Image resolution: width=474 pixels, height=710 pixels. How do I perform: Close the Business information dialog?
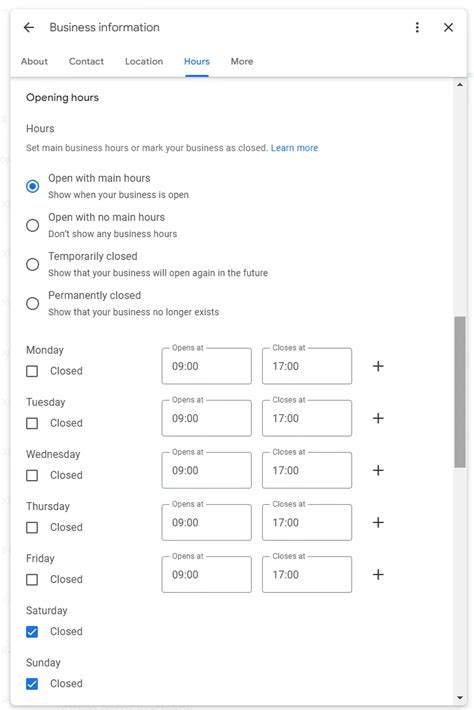coord(448,28)
